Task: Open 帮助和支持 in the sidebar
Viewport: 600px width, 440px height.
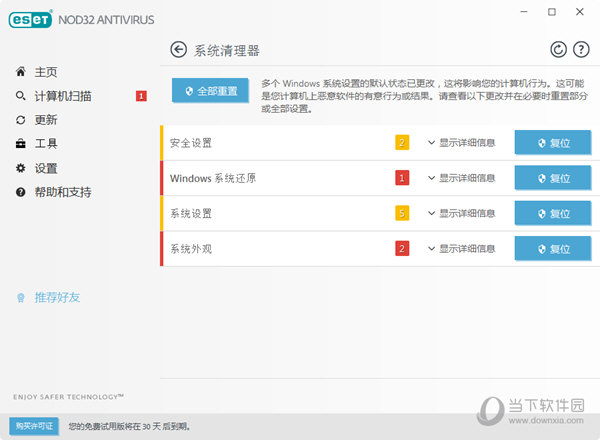Action: coord(63,192)
